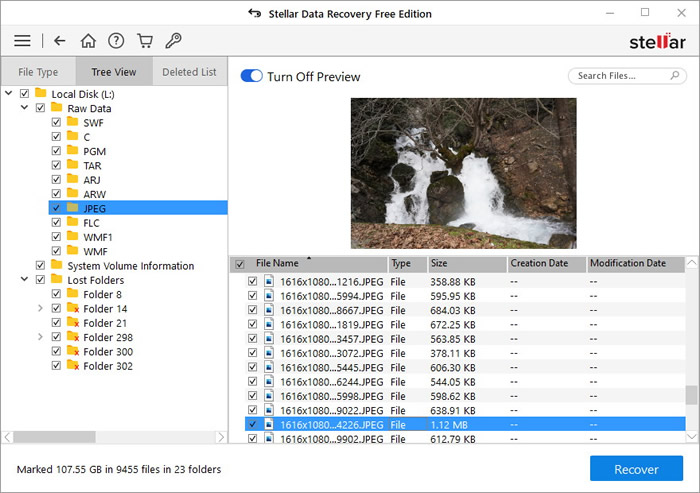Open the hamburger menu icon
This screenshot has width=700, height=493.
pos(22,41)
